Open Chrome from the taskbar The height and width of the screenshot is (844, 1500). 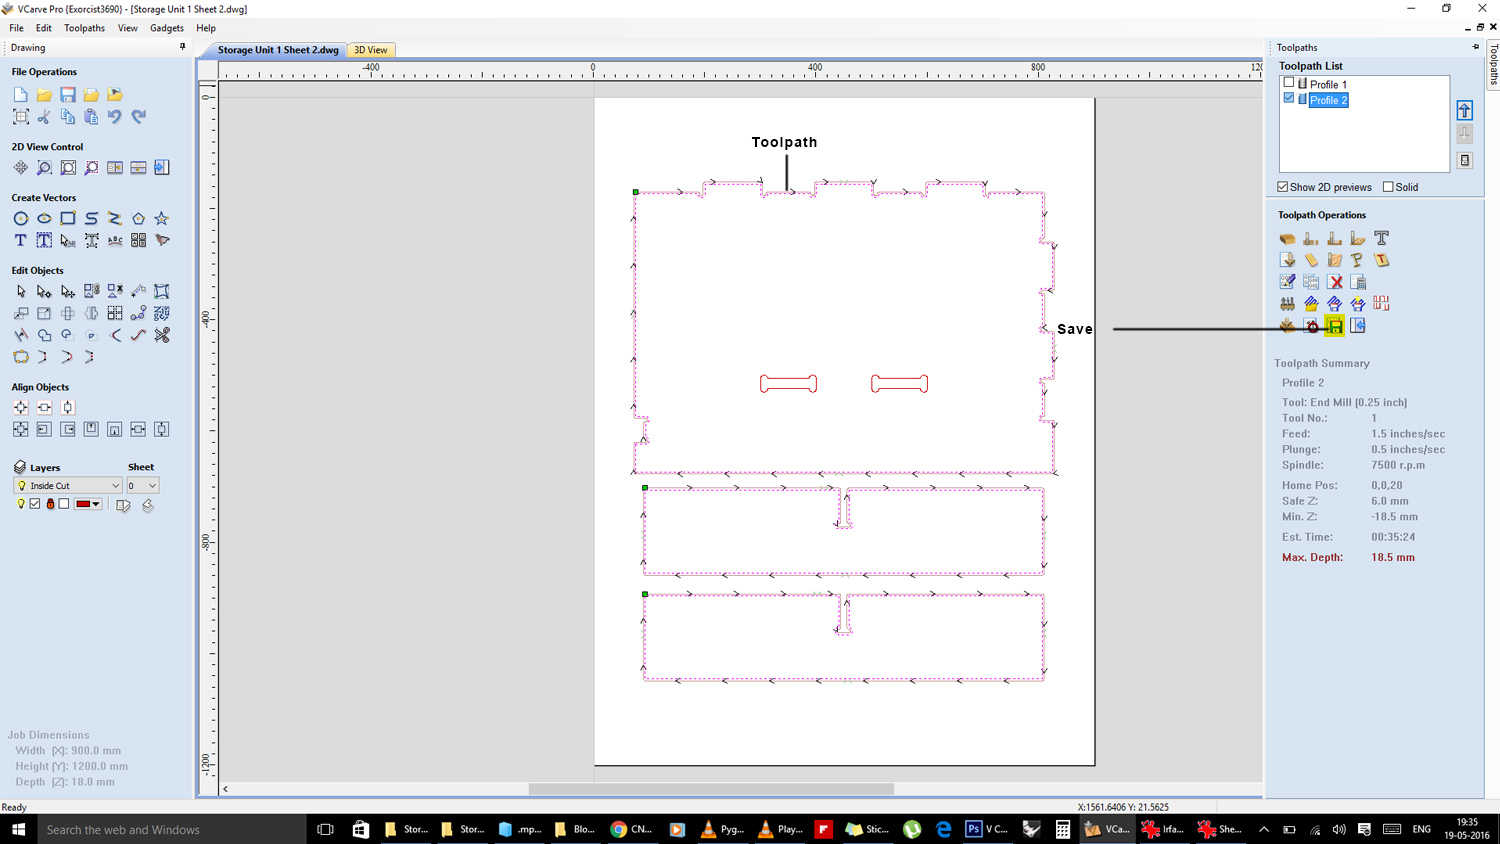pos(631,829)
